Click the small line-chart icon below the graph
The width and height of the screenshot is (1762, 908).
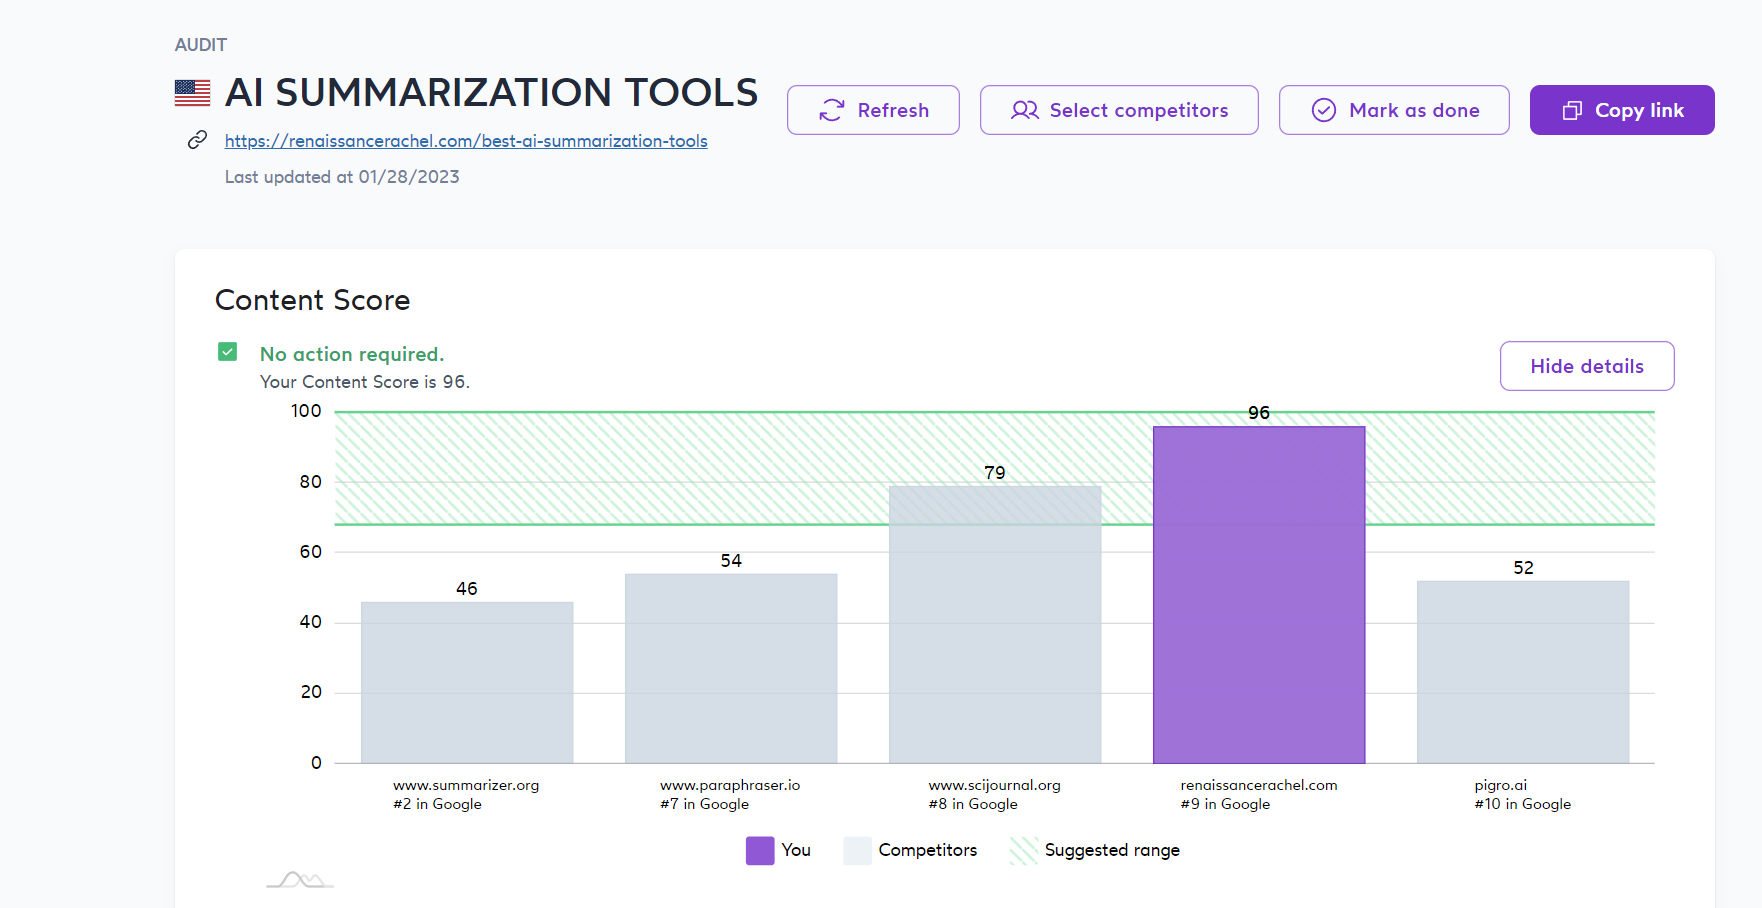(x=300, y=879)
